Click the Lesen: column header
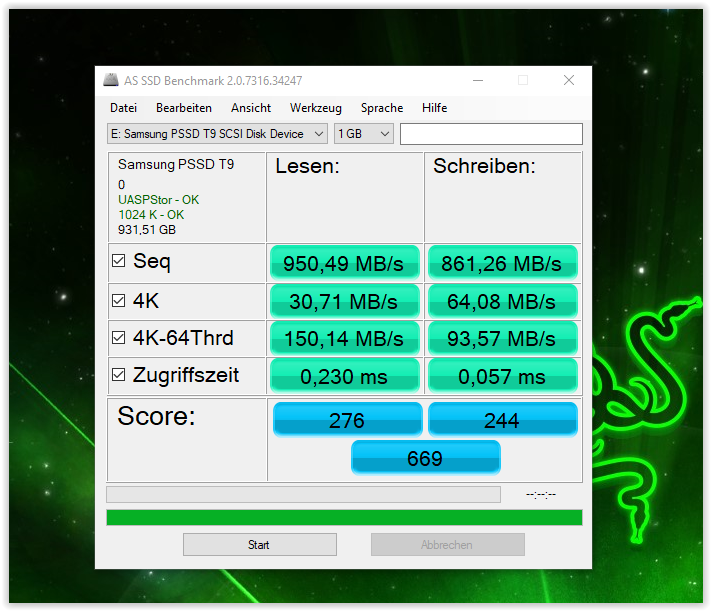This screenshot has width=711, height=611. coord(307,166)
